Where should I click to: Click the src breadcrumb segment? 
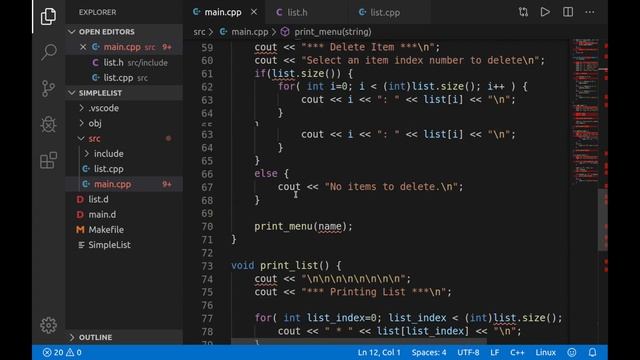199,32
